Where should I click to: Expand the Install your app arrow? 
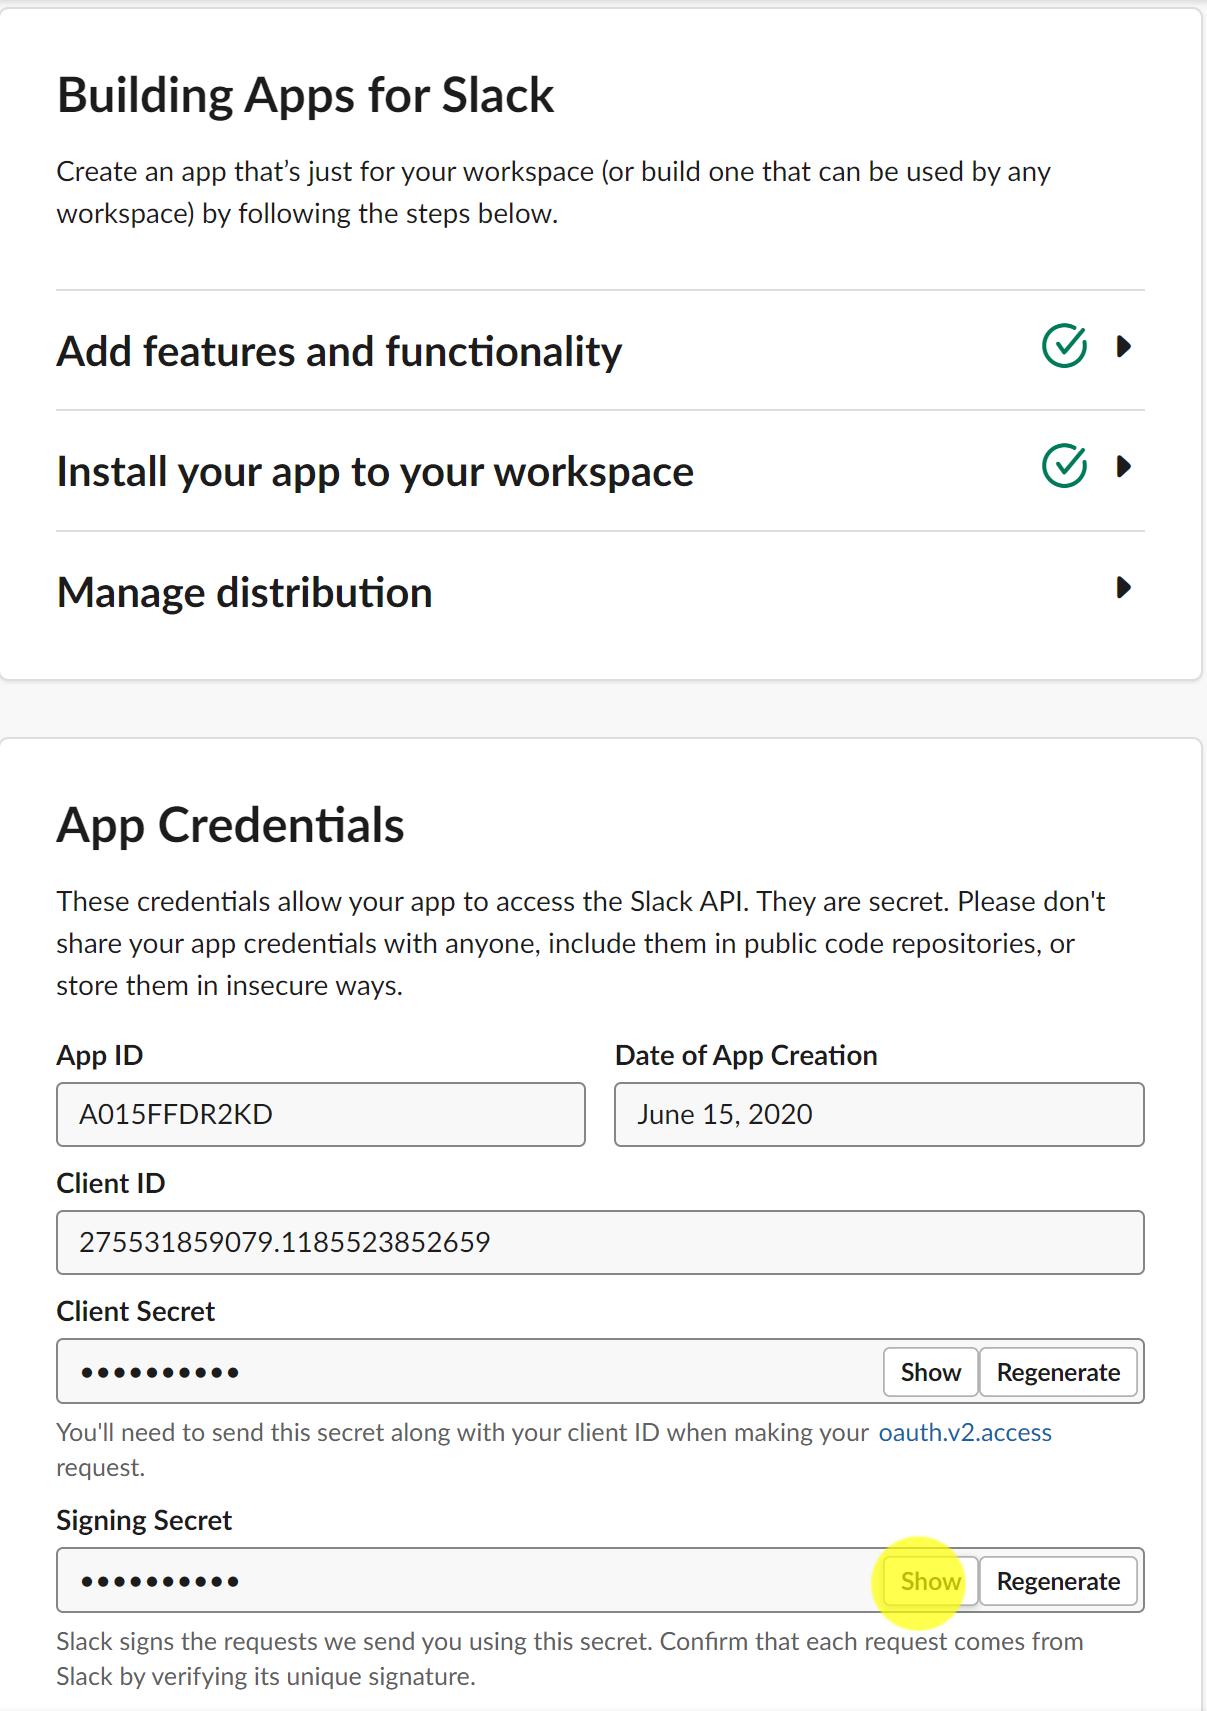point(1123,467)
